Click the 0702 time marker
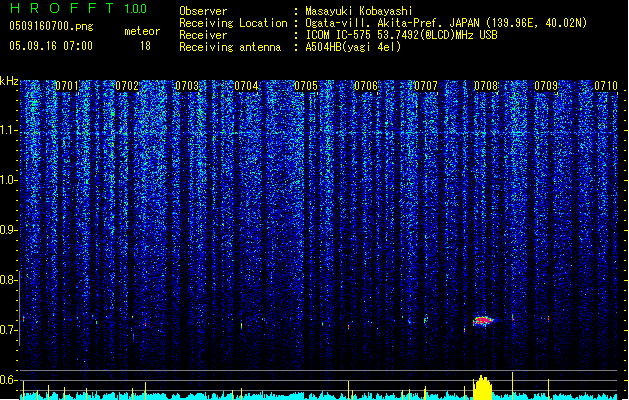629x400 pixels. point(127,86)
